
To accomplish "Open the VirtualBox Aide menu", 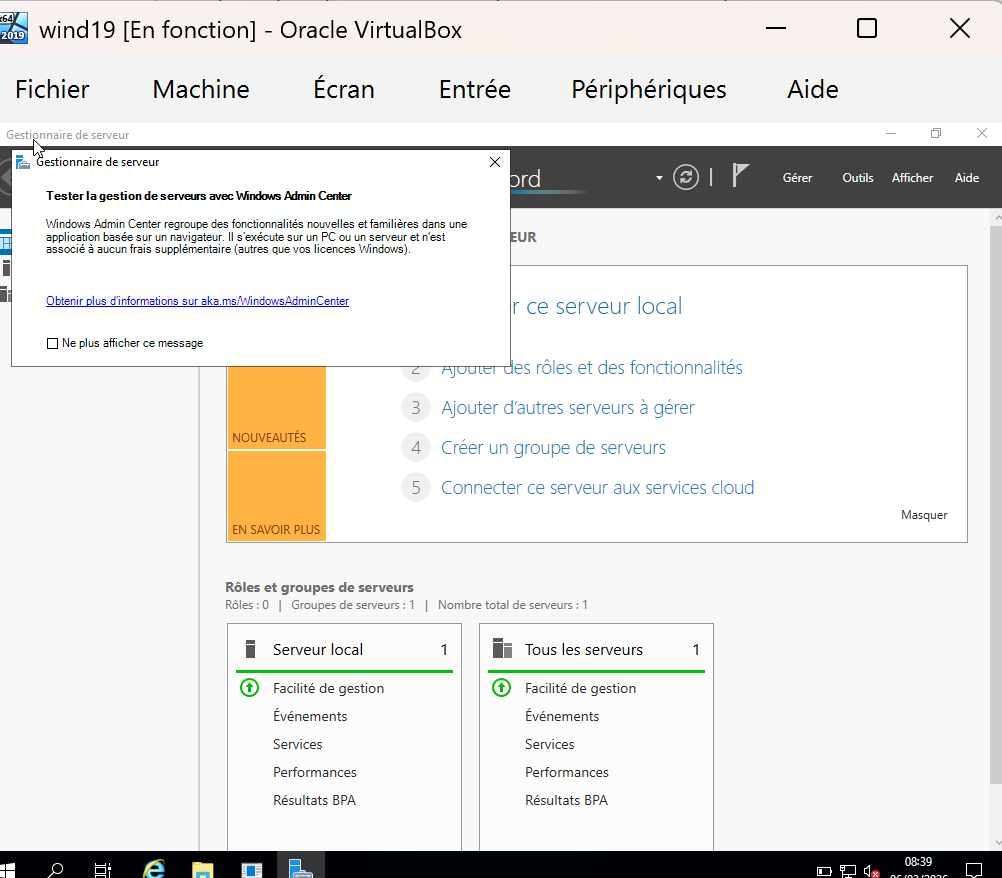I will [812, 89].
